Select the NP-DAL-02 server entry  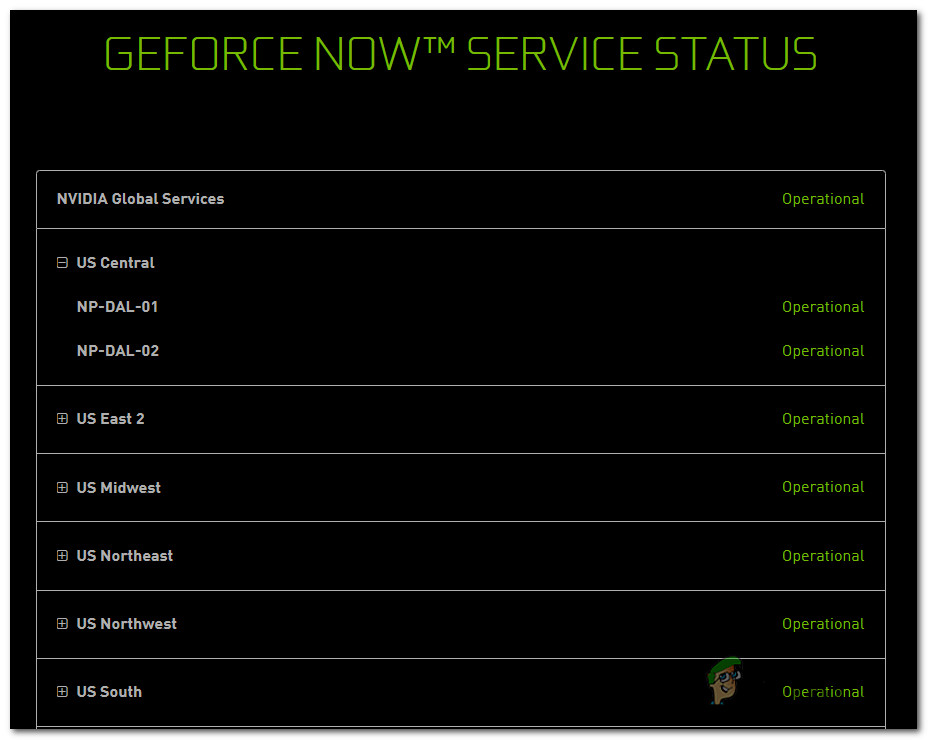117,351
